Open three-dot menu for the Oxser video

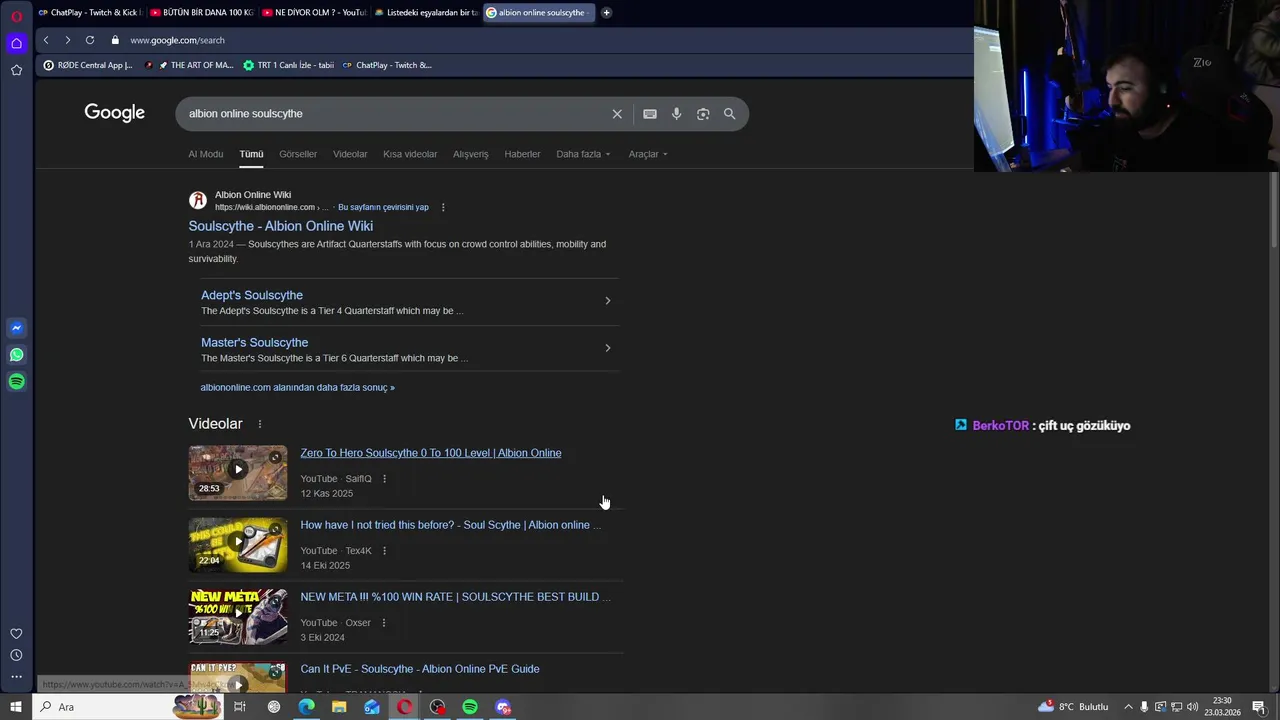383,623
